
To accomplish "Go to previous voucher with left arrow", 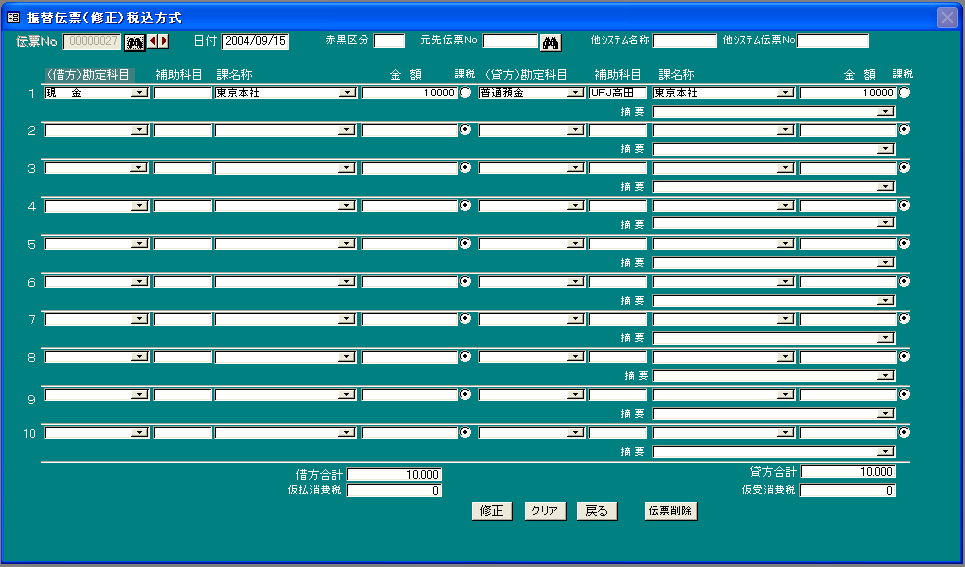I will pyautogui.click(x=152, y=41).
